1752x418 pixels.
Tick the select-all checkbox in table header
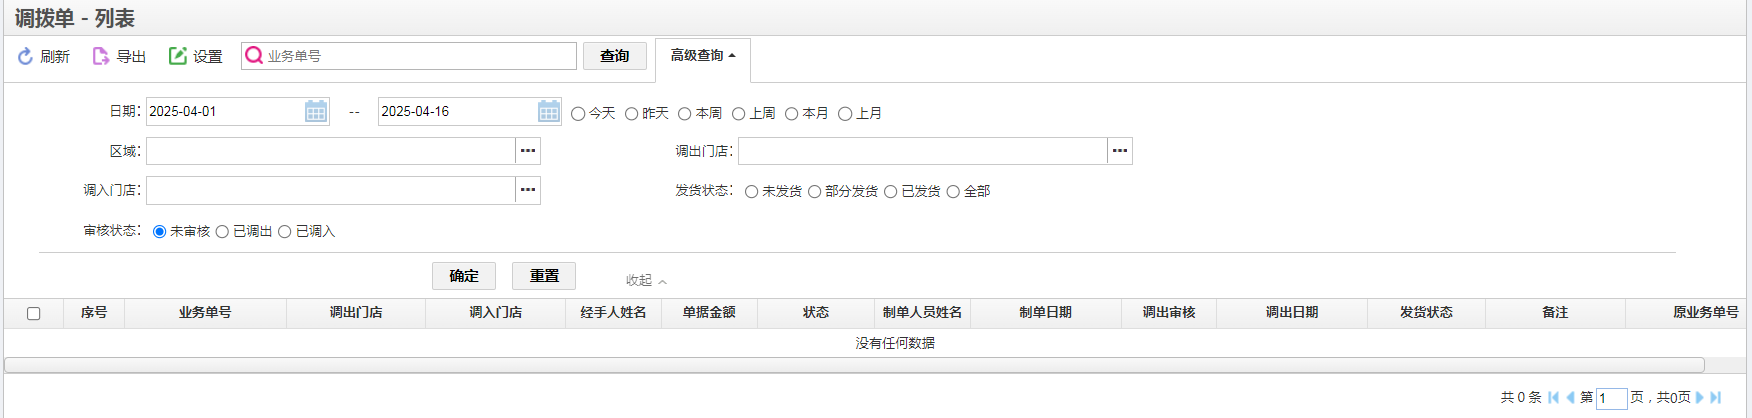tap(33, 313)
